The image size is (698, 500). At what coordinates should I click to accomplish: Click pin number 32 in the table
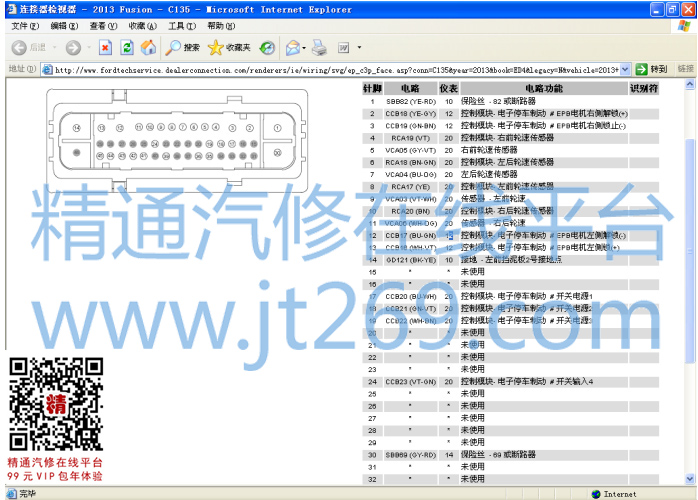tap(372, 480)
